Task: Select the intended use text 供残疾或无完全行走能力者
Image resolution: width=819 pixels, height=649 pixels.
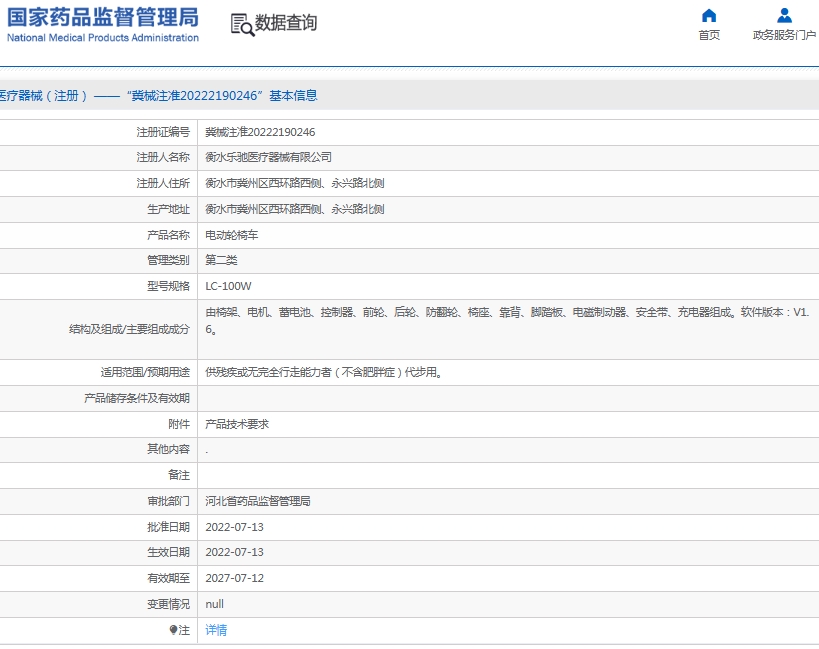Action: [268, 372]
